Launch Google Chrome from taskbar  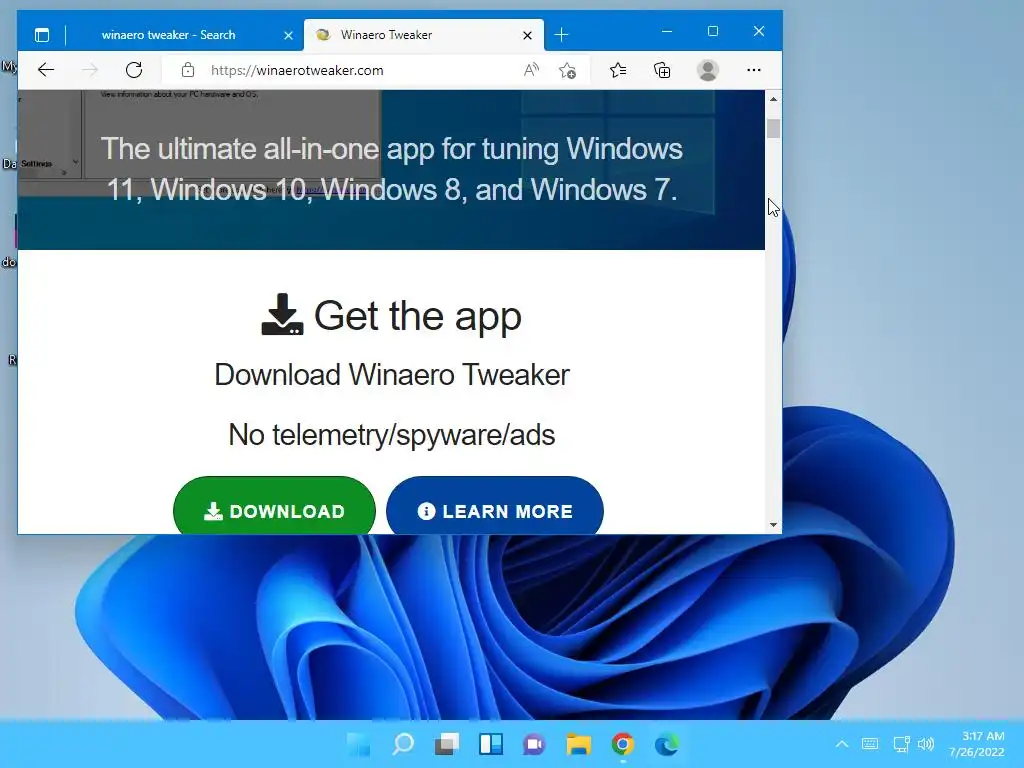click(x=622, y=744)
